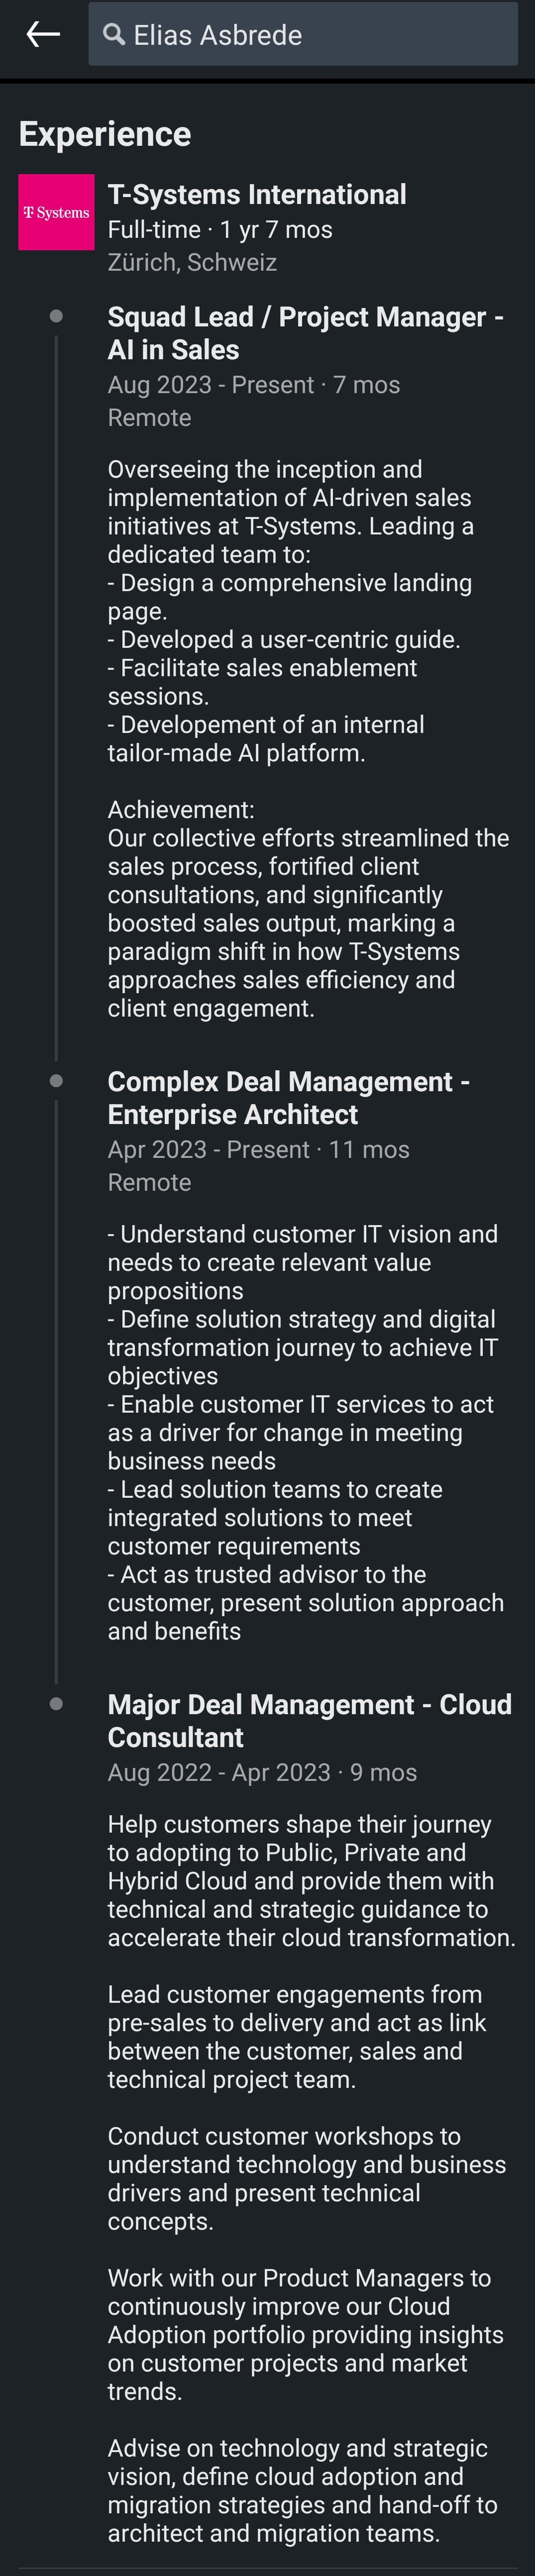Image resolution: width=535 pixels, height=2576 pixels.
Task: Select Major Deal Management - Cloud Consultant title
Action: [x=309, y=1720]
